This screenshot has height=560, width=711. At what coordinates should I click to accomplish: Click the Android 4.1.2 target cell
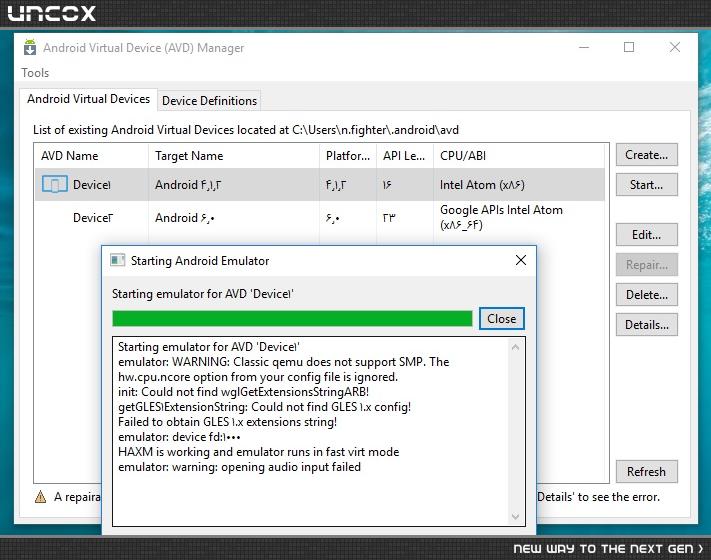(x=188, y=185)
